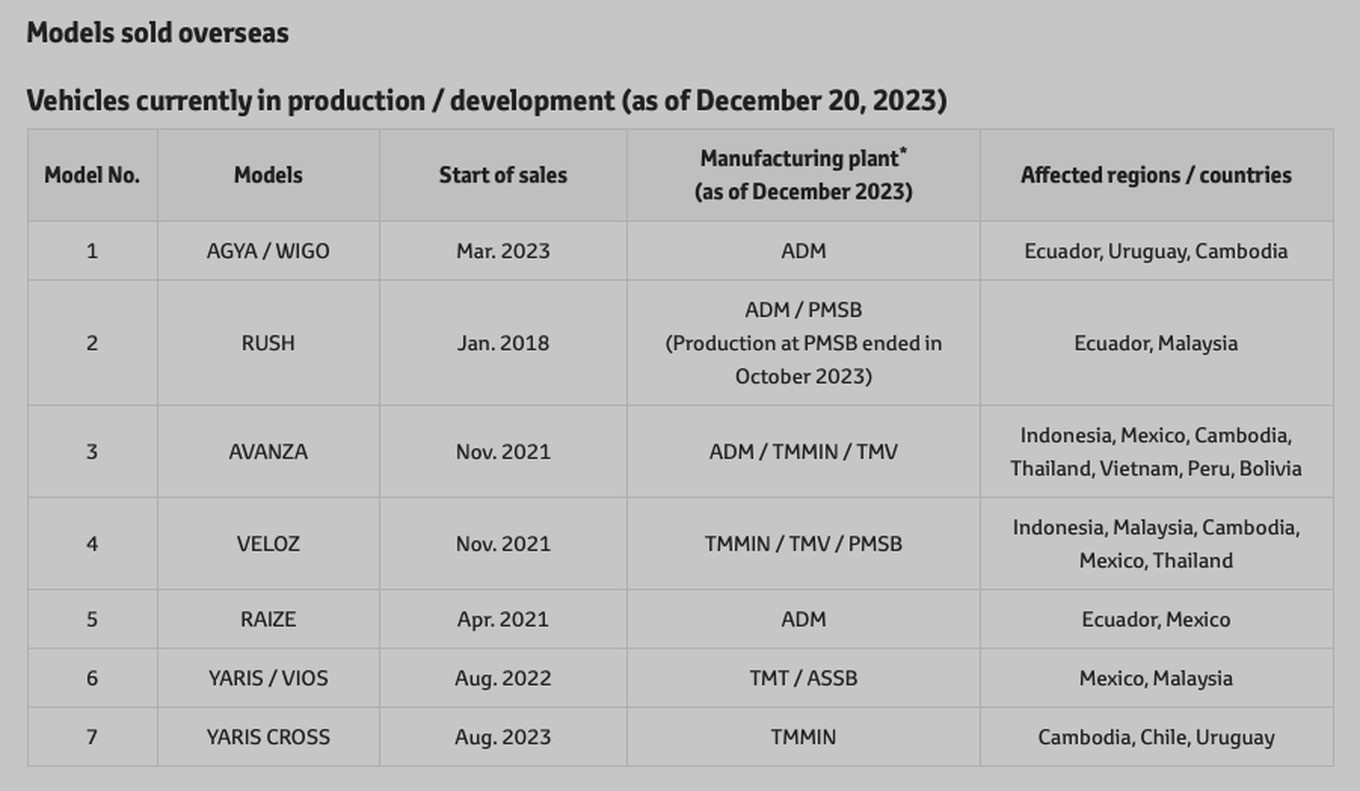
Task: Click the 'Model No.' column header
Action: [x=92, y=175]
